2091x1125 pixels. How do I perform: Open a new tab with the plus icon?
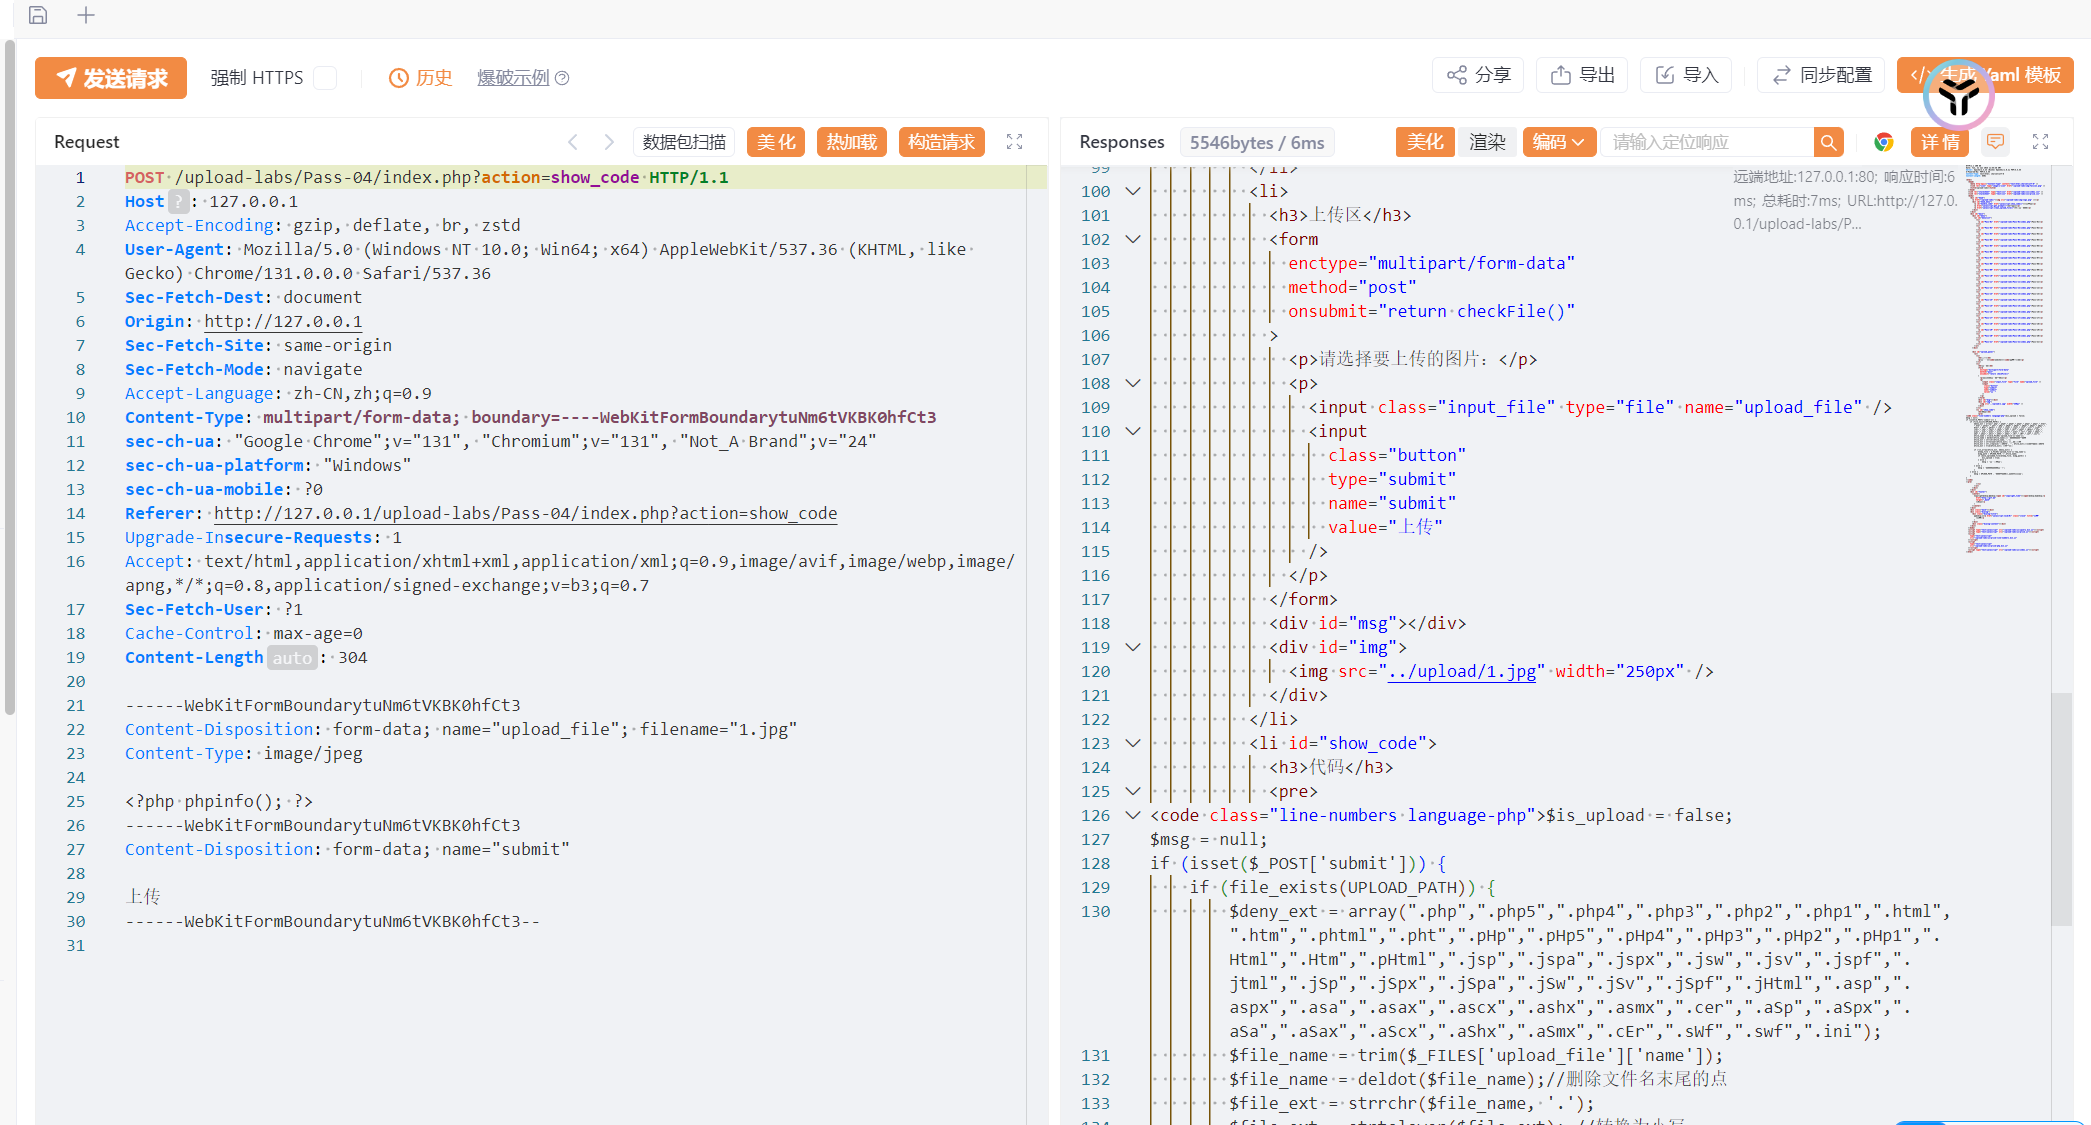[86, 15]
